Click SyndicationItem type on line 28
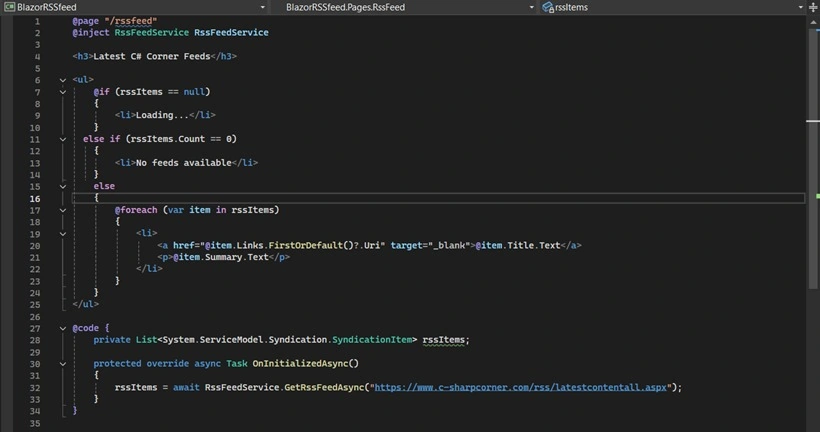The width and height of the screenshot is (820, 432). pyautogui.click(x=372, y=340)
